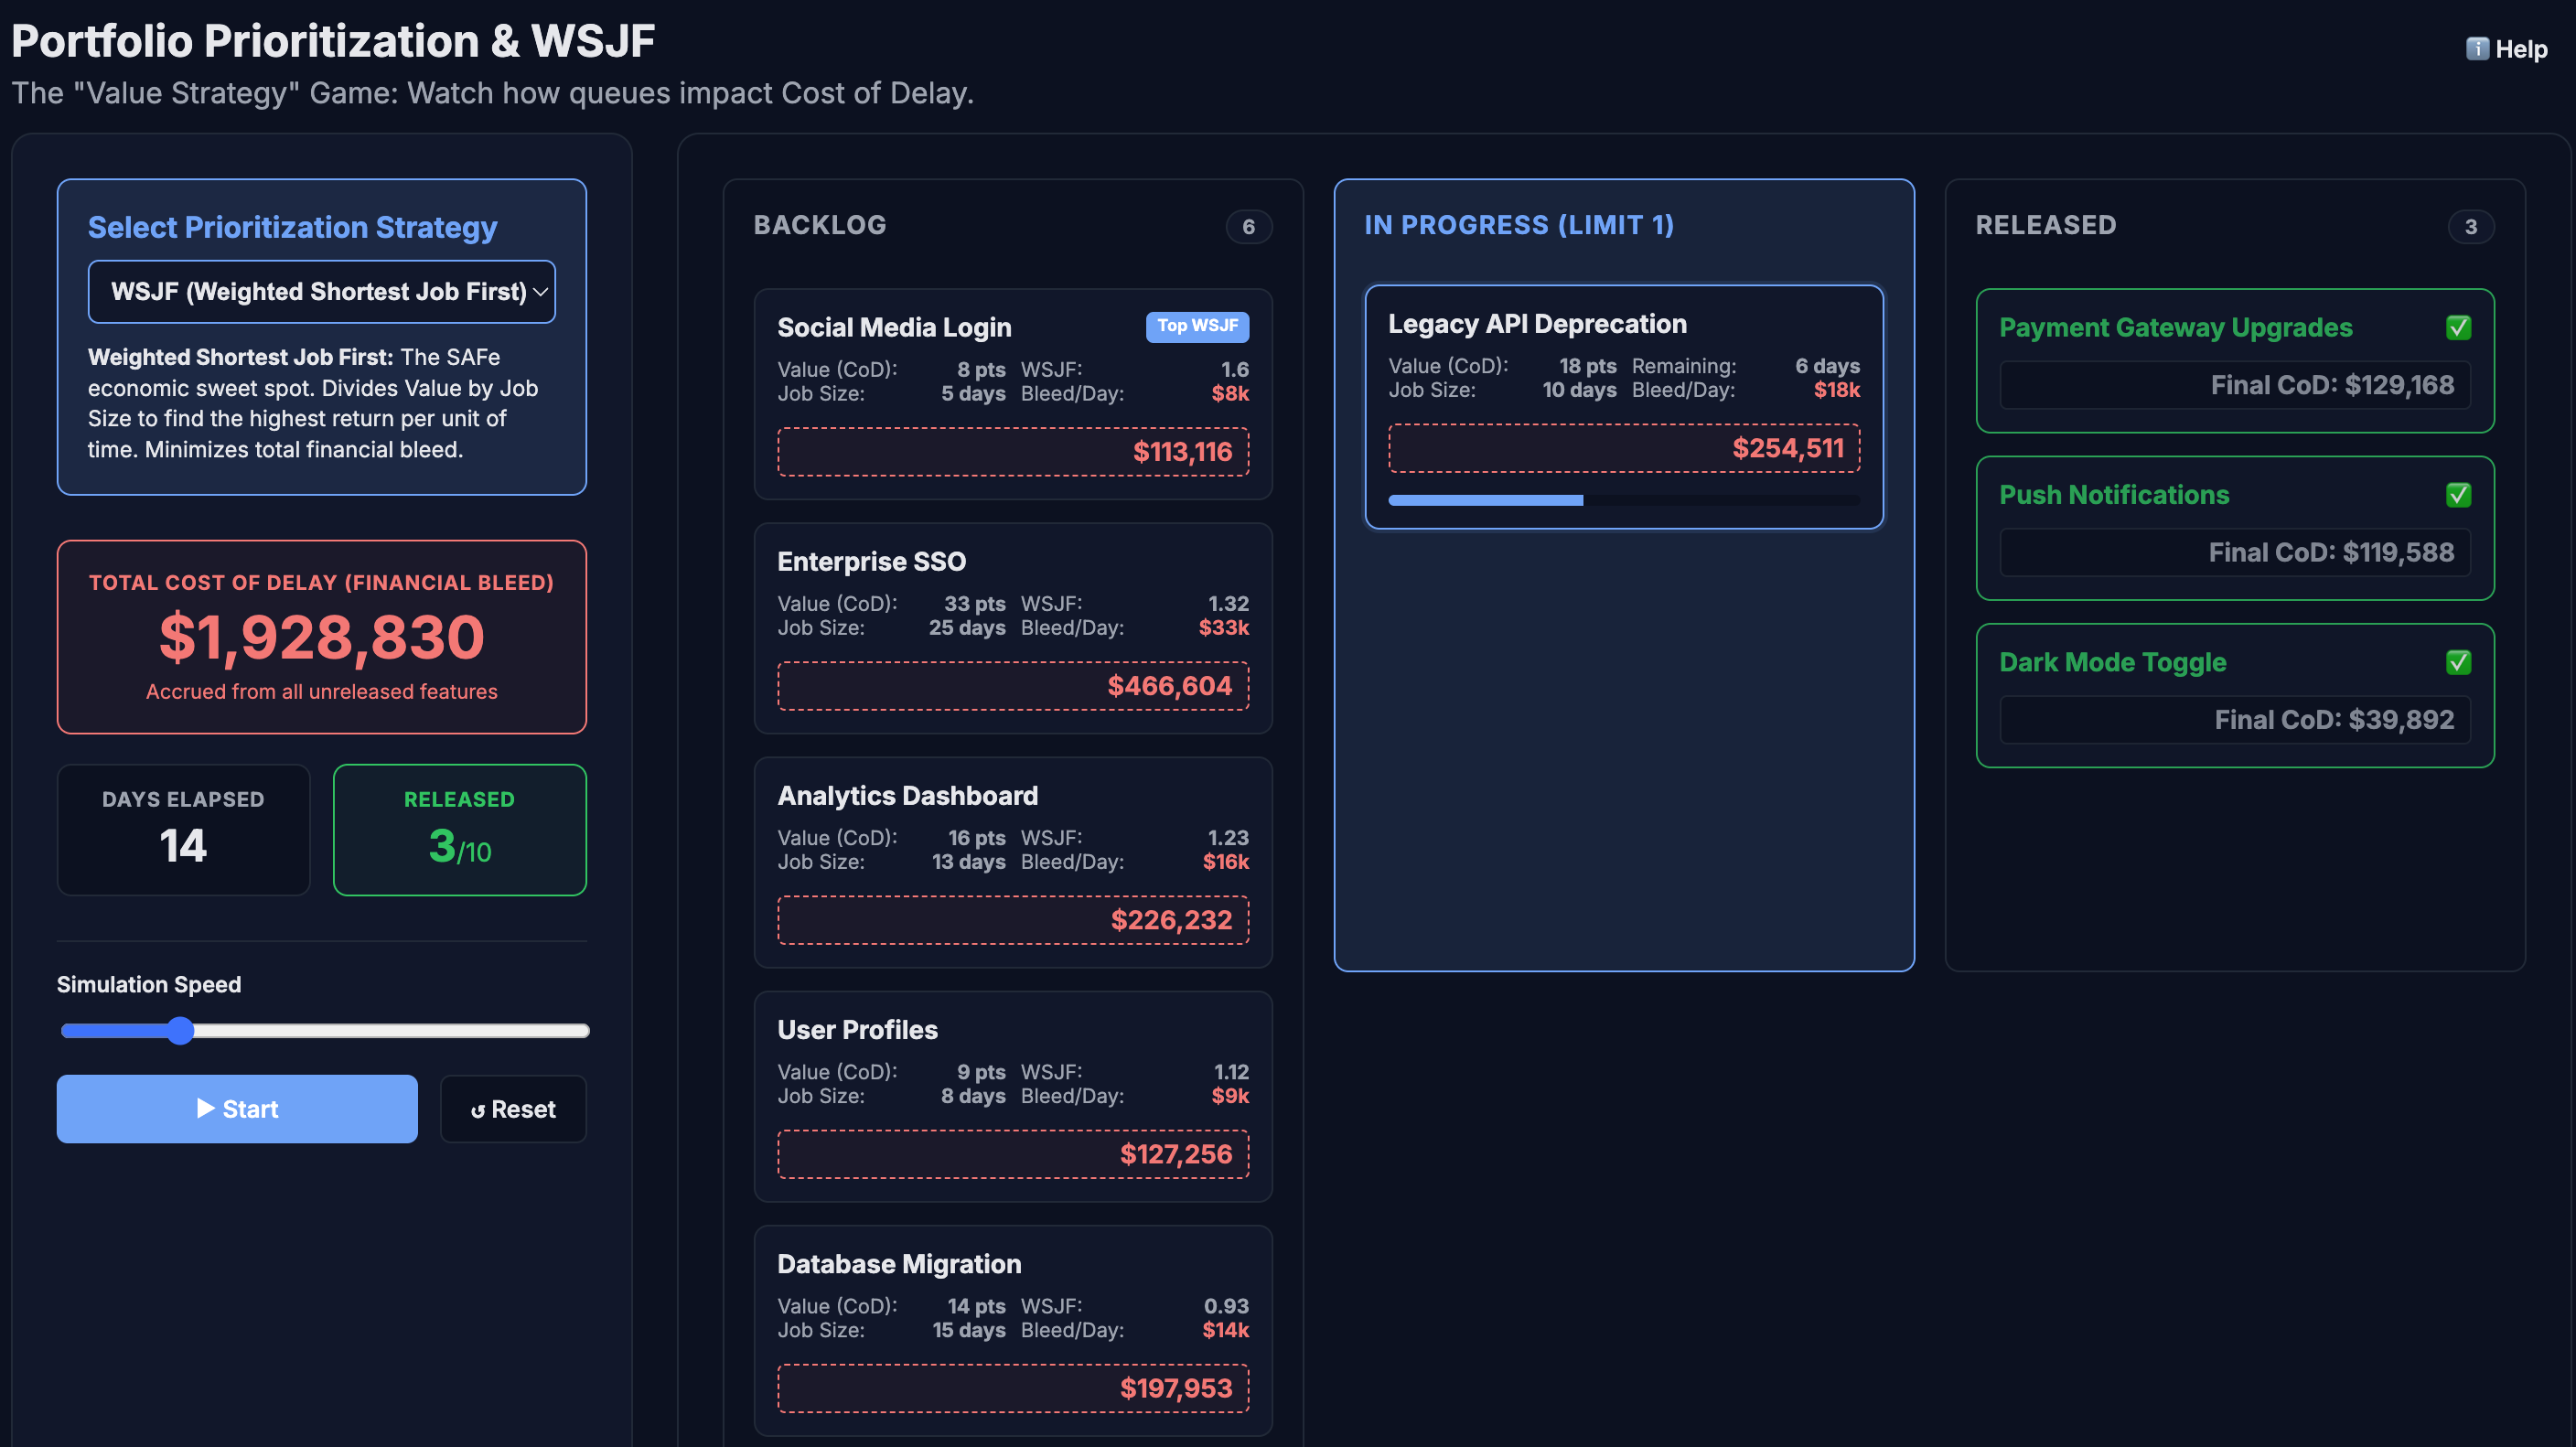This screenshot has width=2576, height=1447.
Task: Click the Select Prioritization Strategy heading
Action: coord(292,227)
